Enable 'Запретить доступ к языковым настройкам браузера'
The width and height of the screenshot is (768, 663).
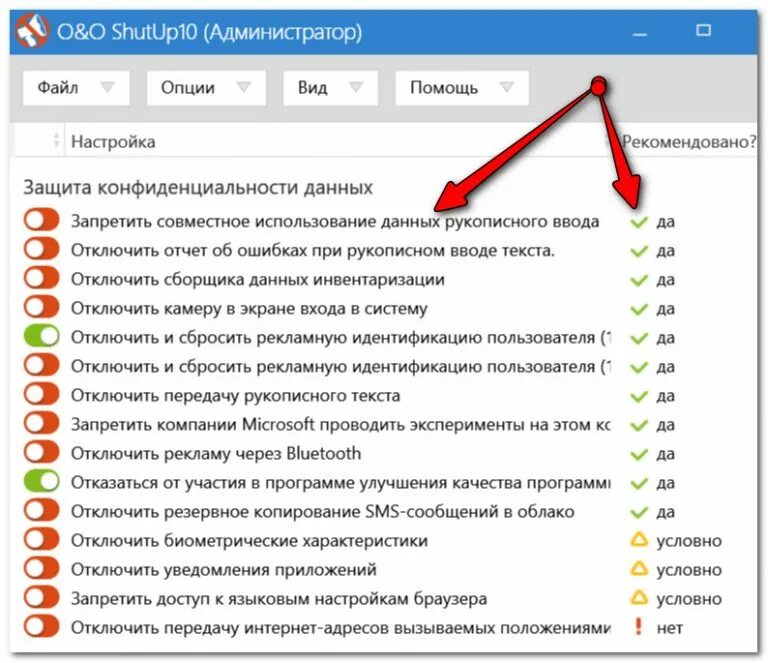coord(42,597)
